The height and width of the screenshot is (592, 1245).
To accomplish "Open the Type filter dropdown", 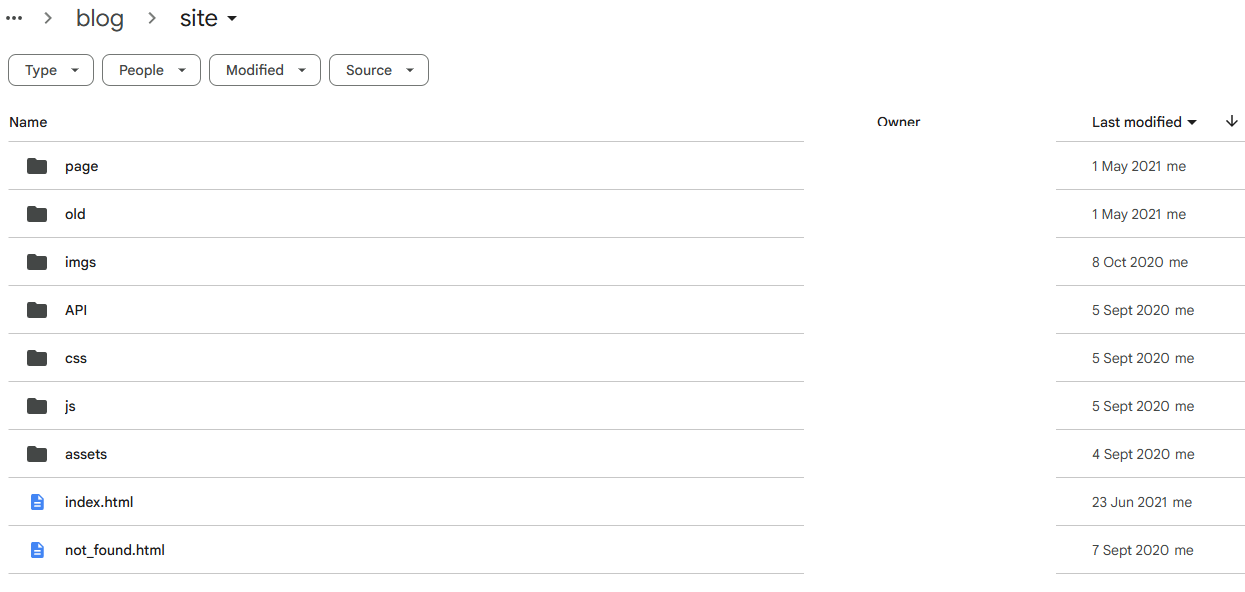I will [x=51, y=70].
